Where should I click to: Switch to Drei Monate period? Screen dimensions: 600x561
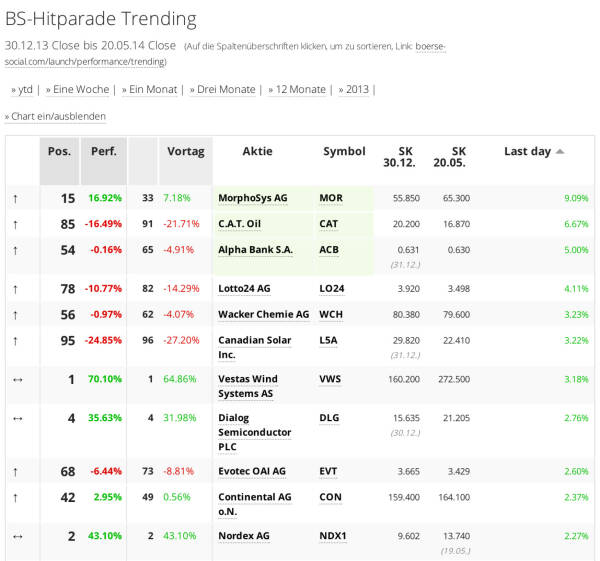225,89
